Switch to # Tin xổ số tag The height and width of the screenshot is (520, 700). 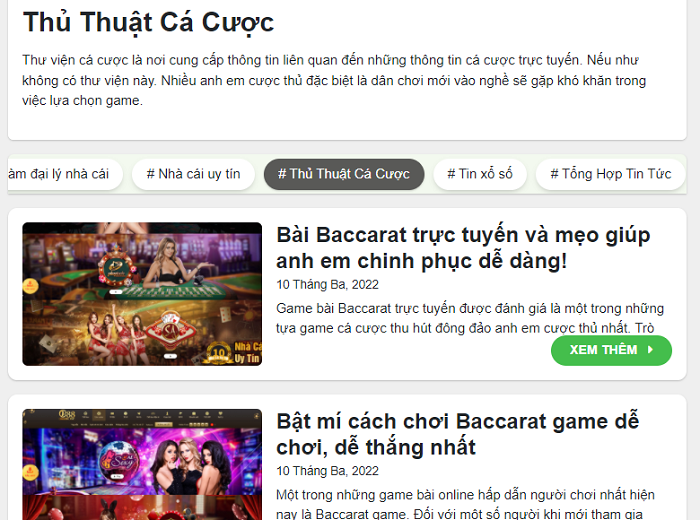coord(480,174)
